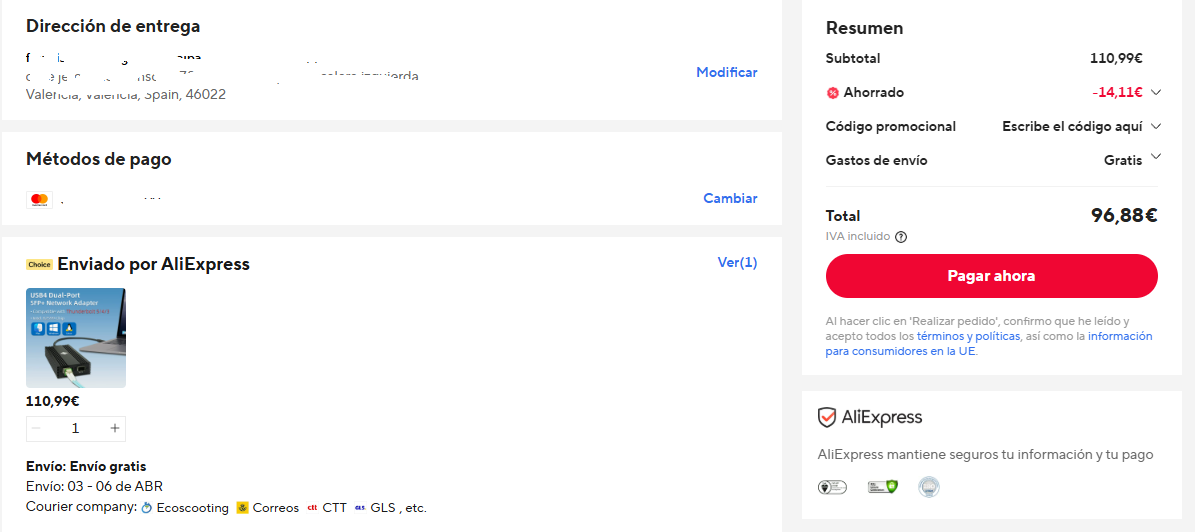This screenshot has height=532, width=1195.
Task: Click the AliExpress shield logo
Action: coord(827,417)
